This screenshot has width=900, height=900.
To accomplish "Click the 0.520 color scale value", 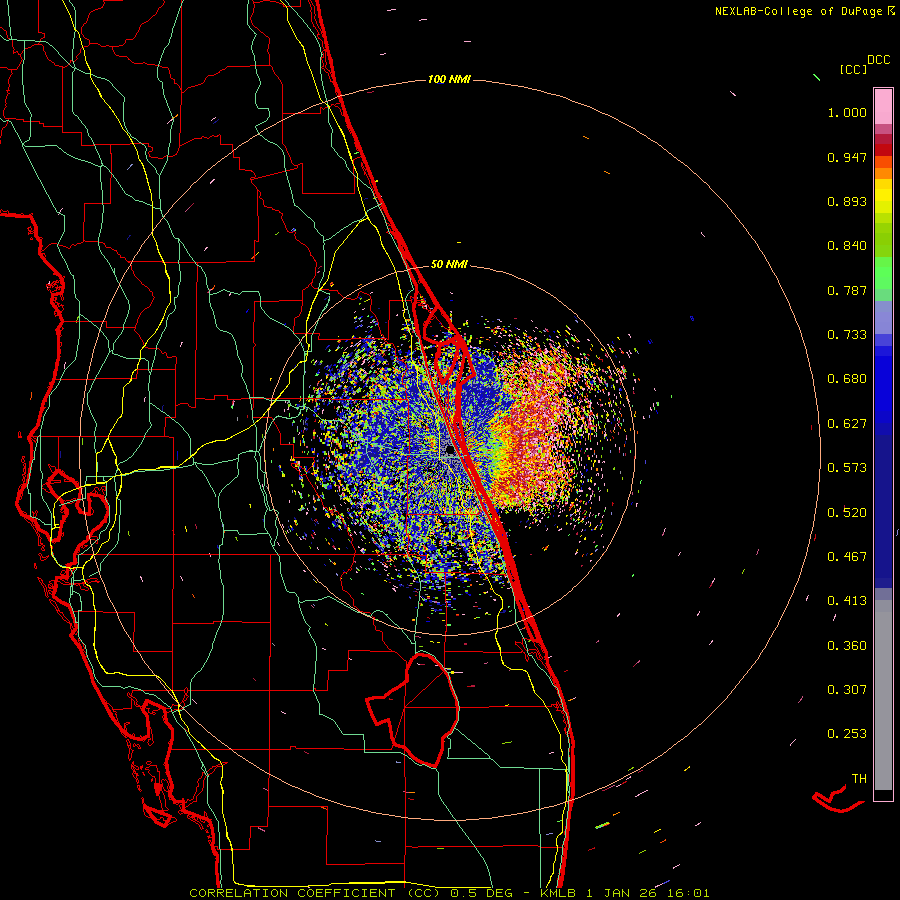I will click(x=847, y=513).
